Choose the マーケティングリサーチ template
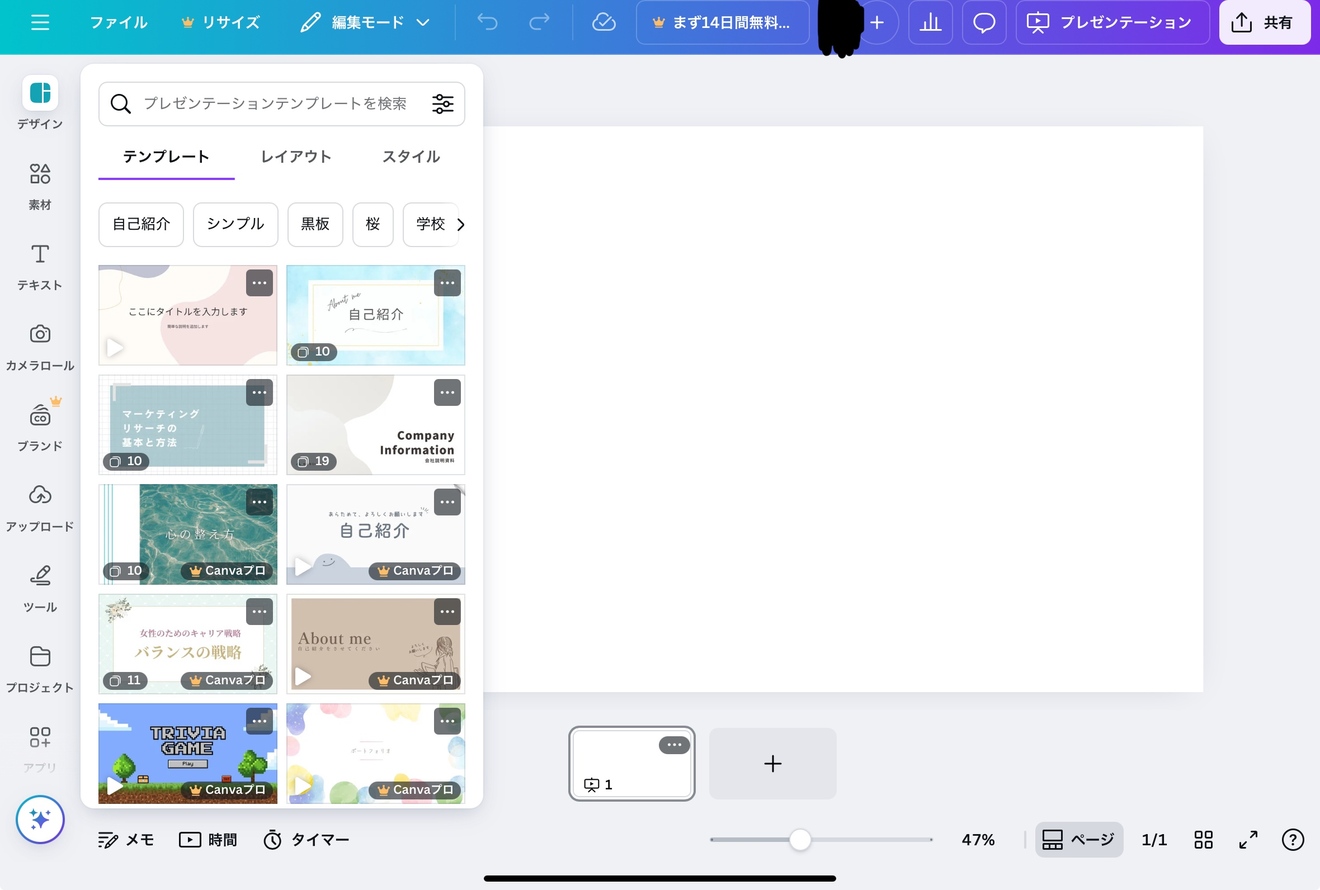The width and height of the screenshot is (1320, 890). tap(188, 425)
